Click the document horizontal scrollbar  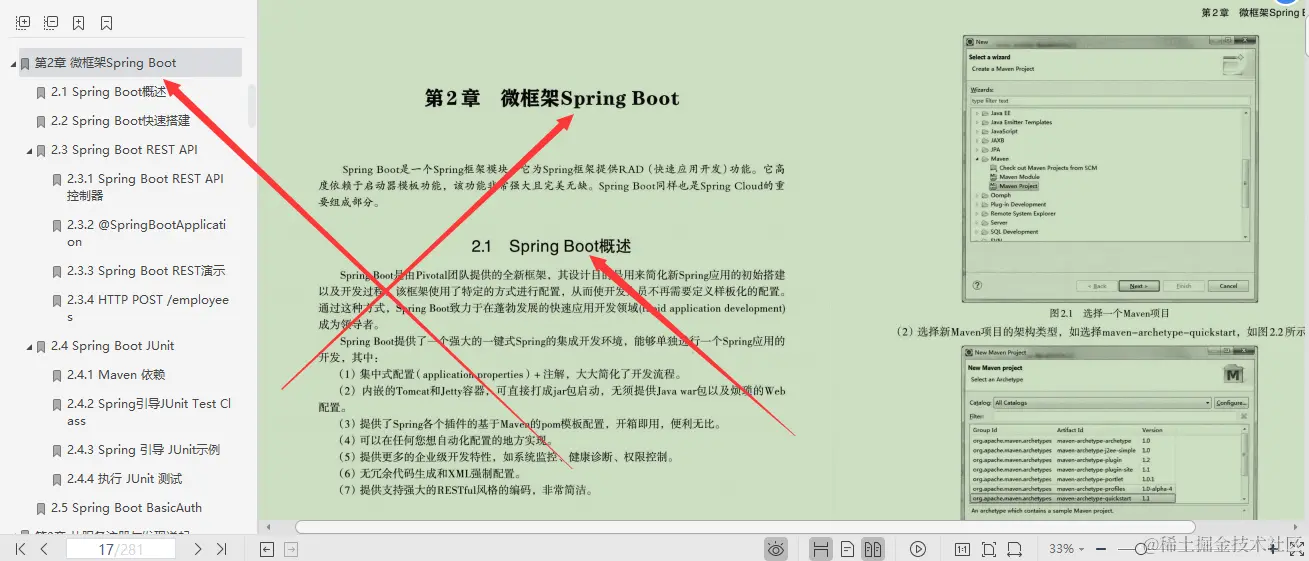[745, 527]
